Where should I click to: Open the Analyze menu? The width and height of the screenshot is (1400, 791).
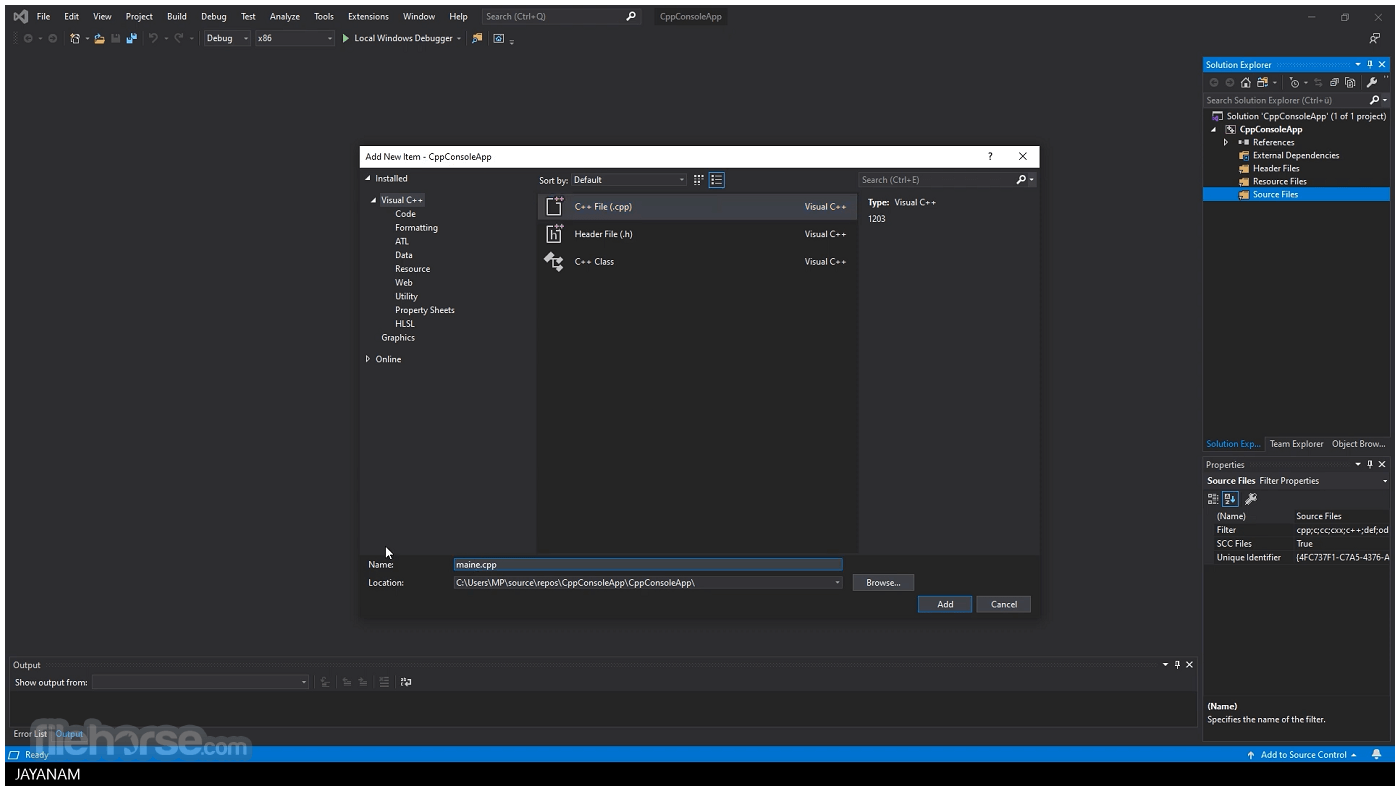click(x=285, y=16)
